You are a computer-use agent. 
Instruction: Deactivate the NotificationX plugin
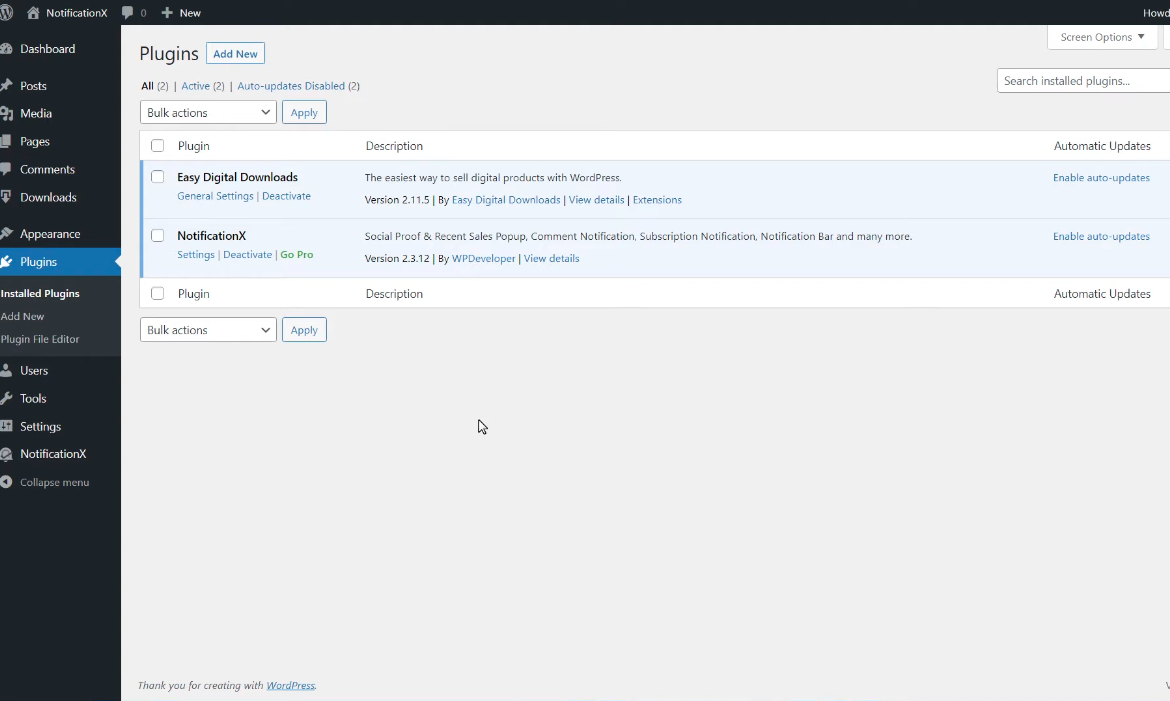point(247,255)
